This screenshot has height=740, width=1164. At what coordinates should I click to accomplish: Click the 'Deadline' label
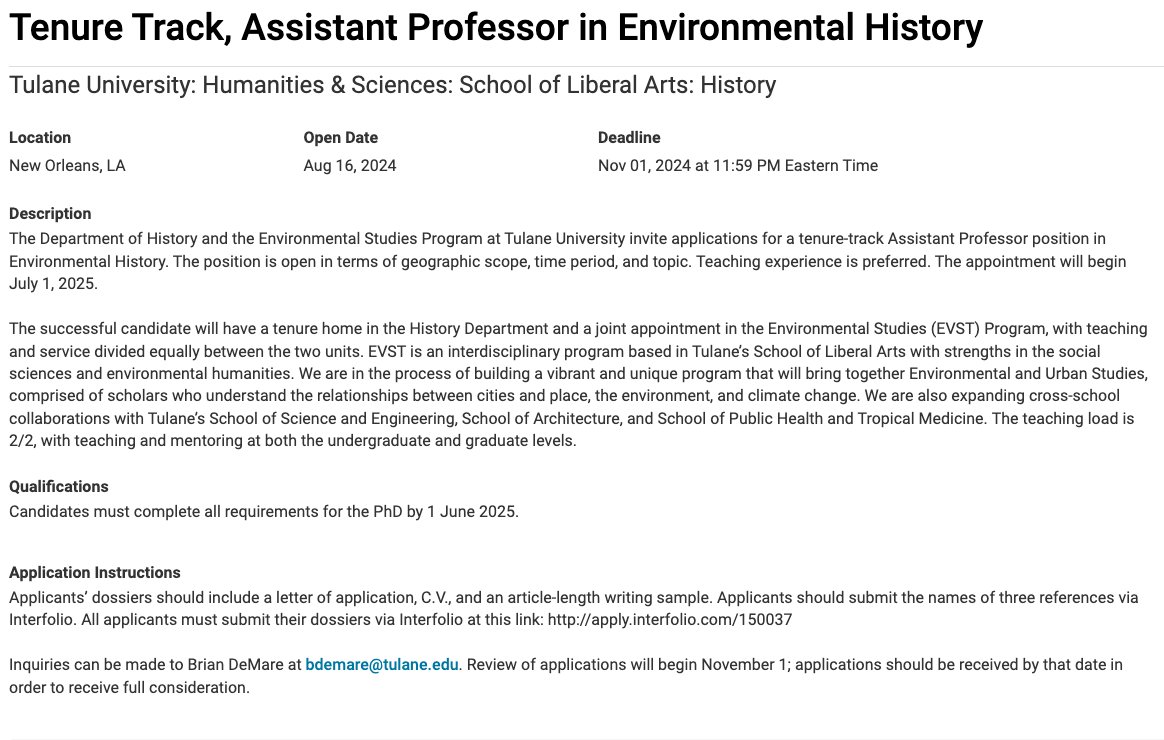pos(630,137)
